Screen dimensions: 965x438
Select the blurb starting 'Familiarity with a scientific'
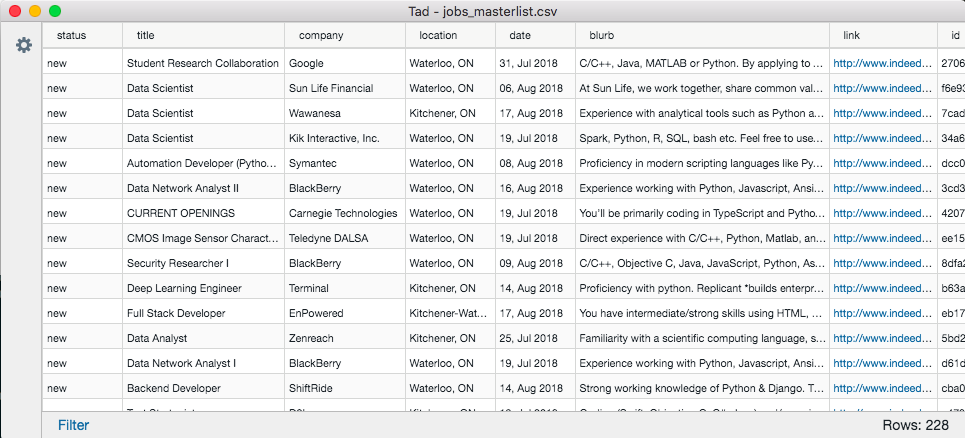(702, 338)
